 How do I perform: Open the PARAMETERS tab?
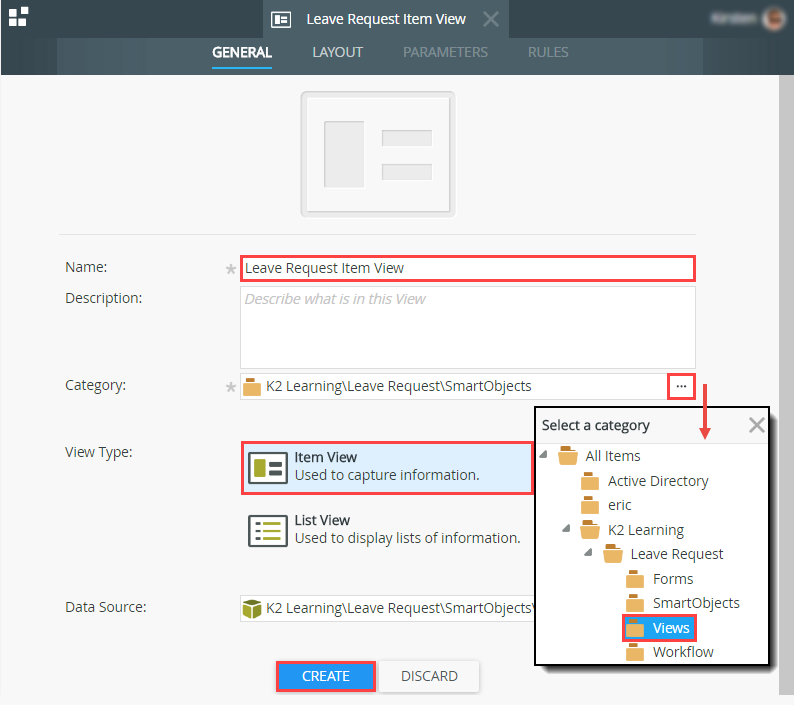(x=445, y=52)
